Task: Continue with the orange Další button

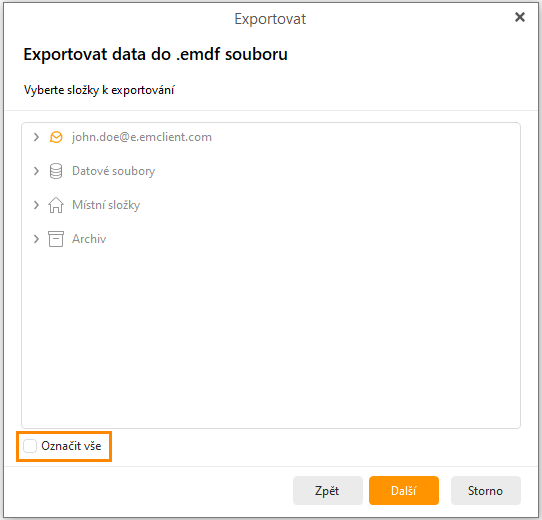Action: (x=404, y=490)
